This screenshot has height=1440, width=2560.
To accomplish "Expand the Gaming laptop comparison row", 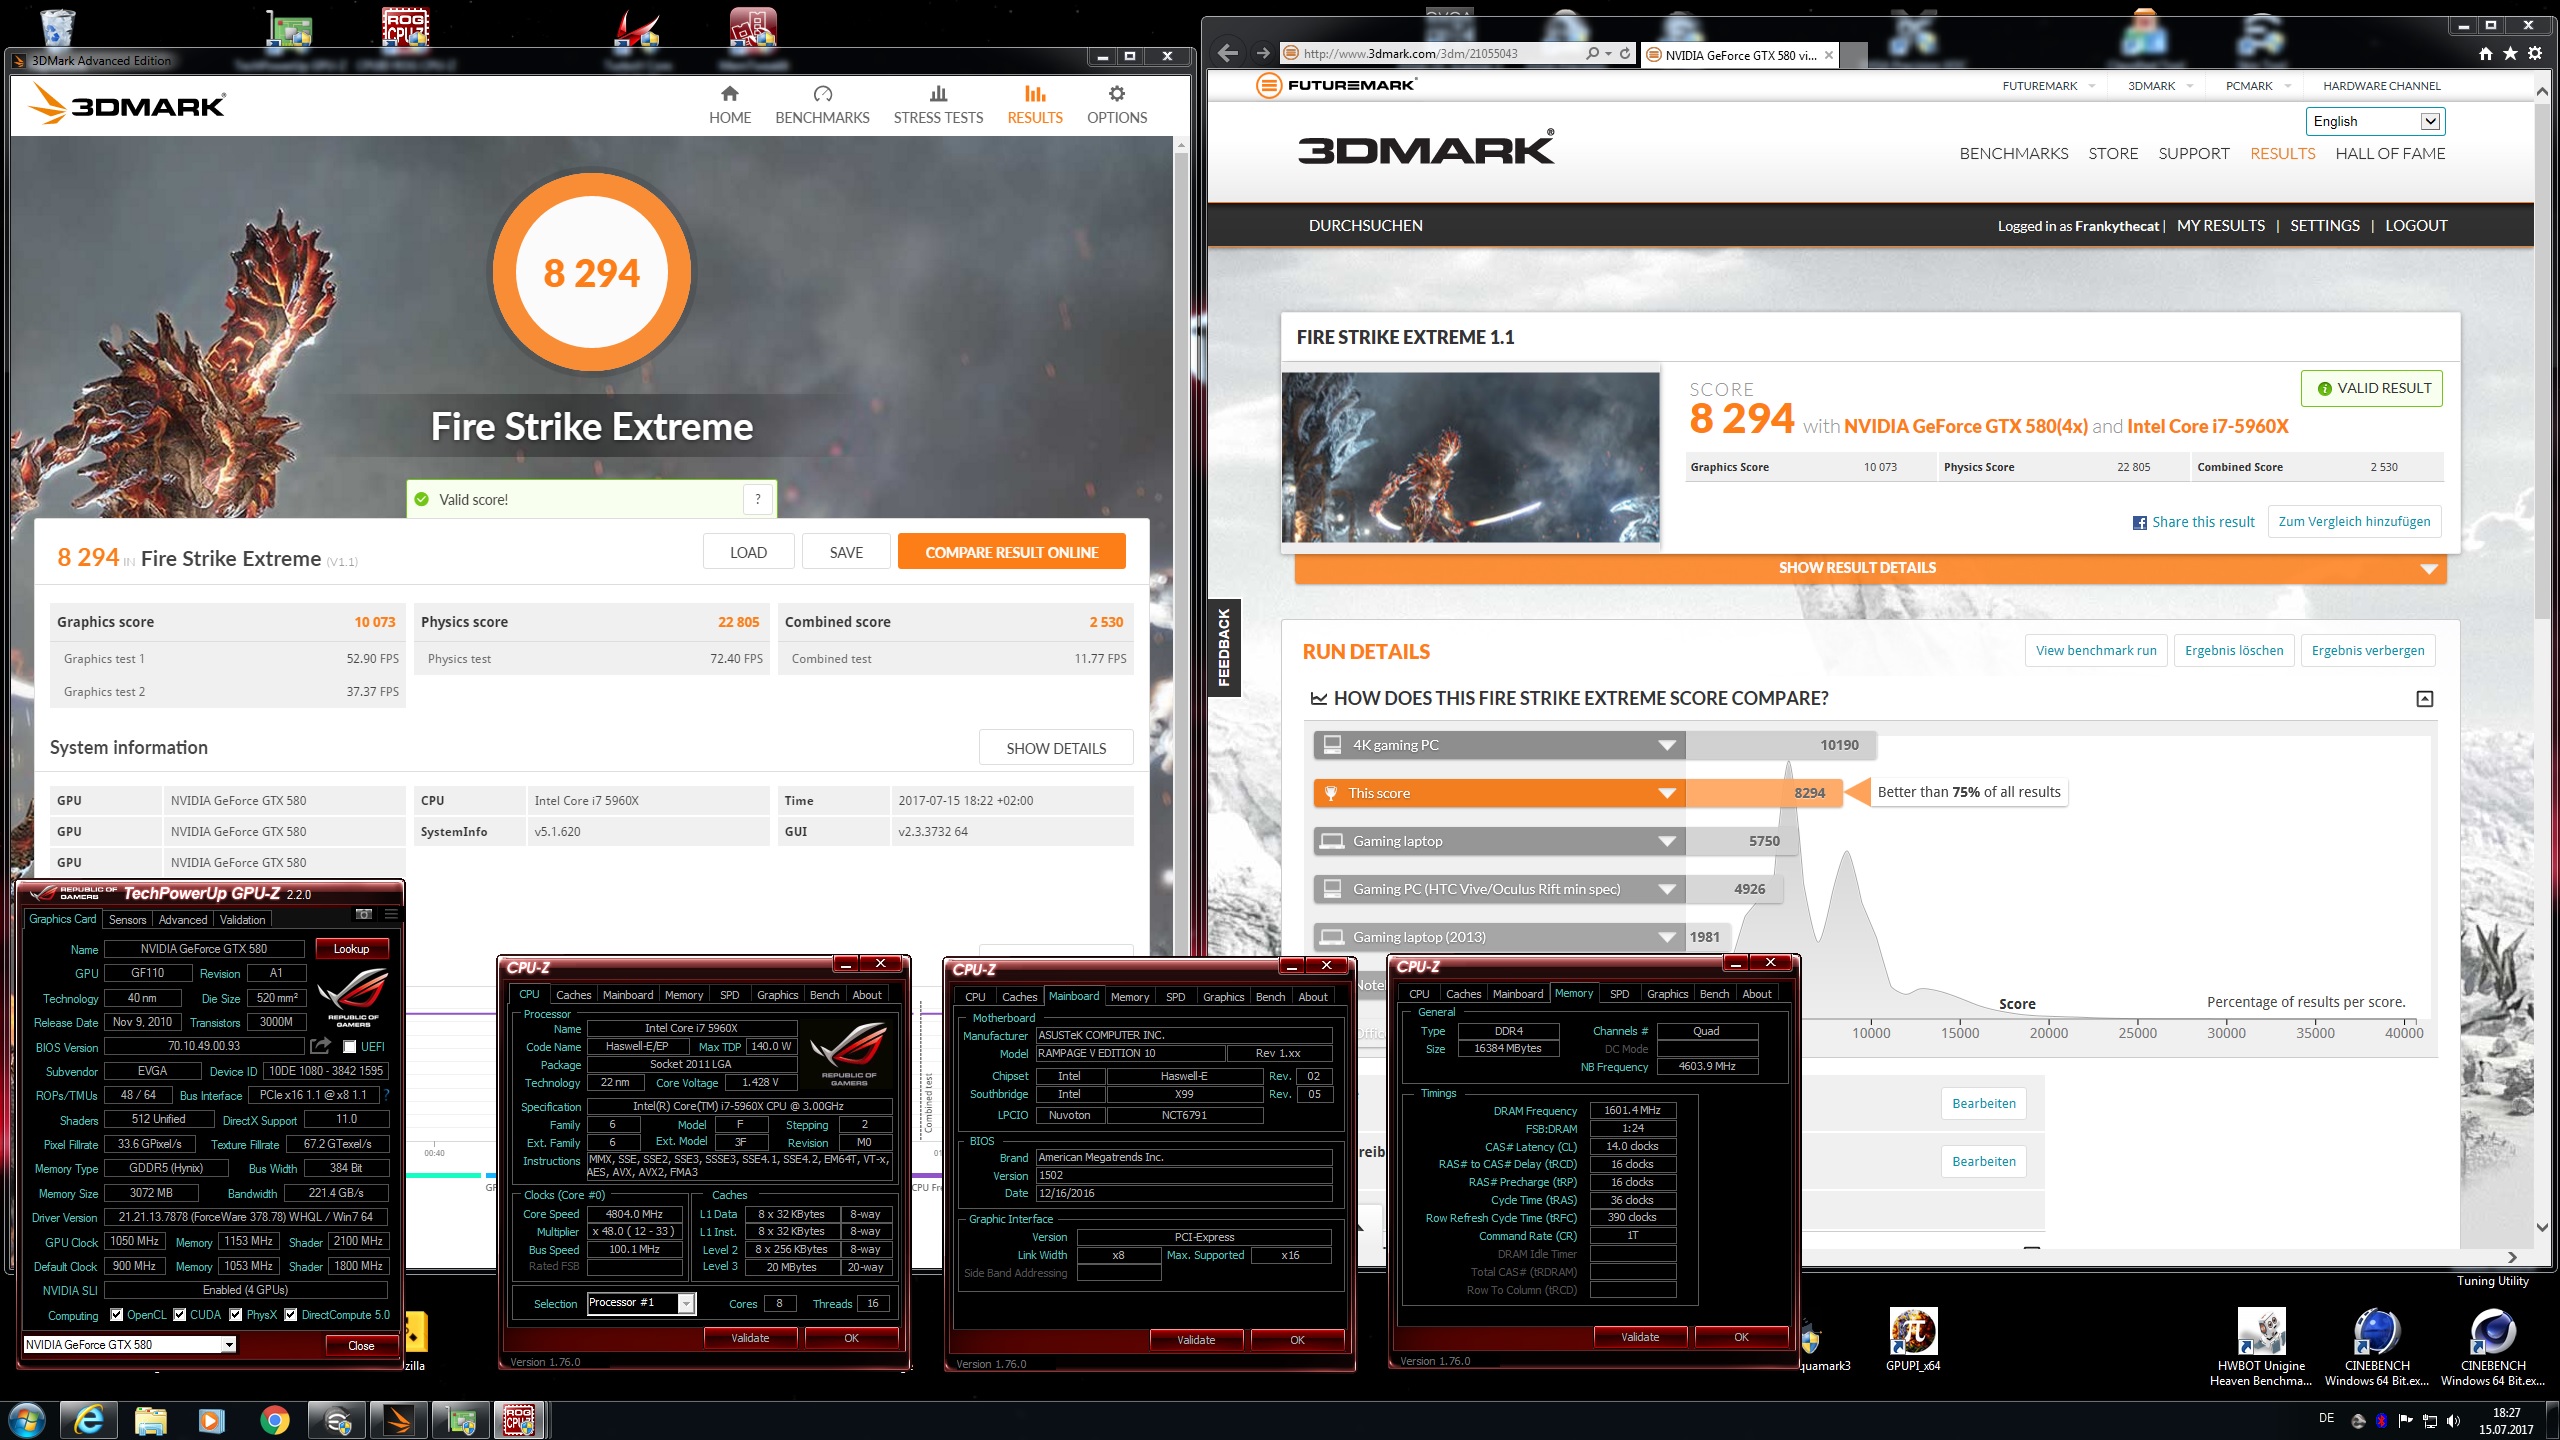I will point(1666,841).
